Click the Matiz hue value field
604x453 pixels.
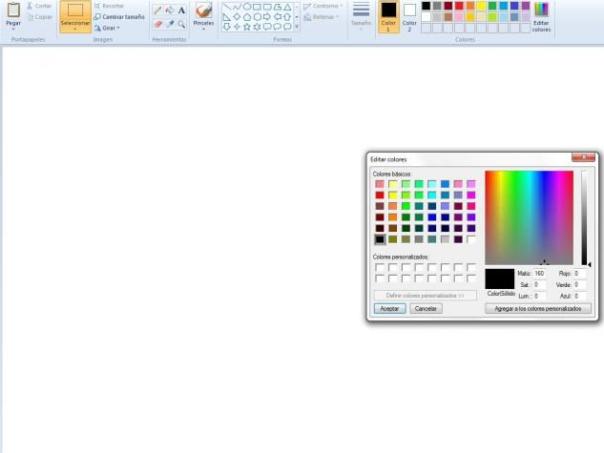click(539, 273)
